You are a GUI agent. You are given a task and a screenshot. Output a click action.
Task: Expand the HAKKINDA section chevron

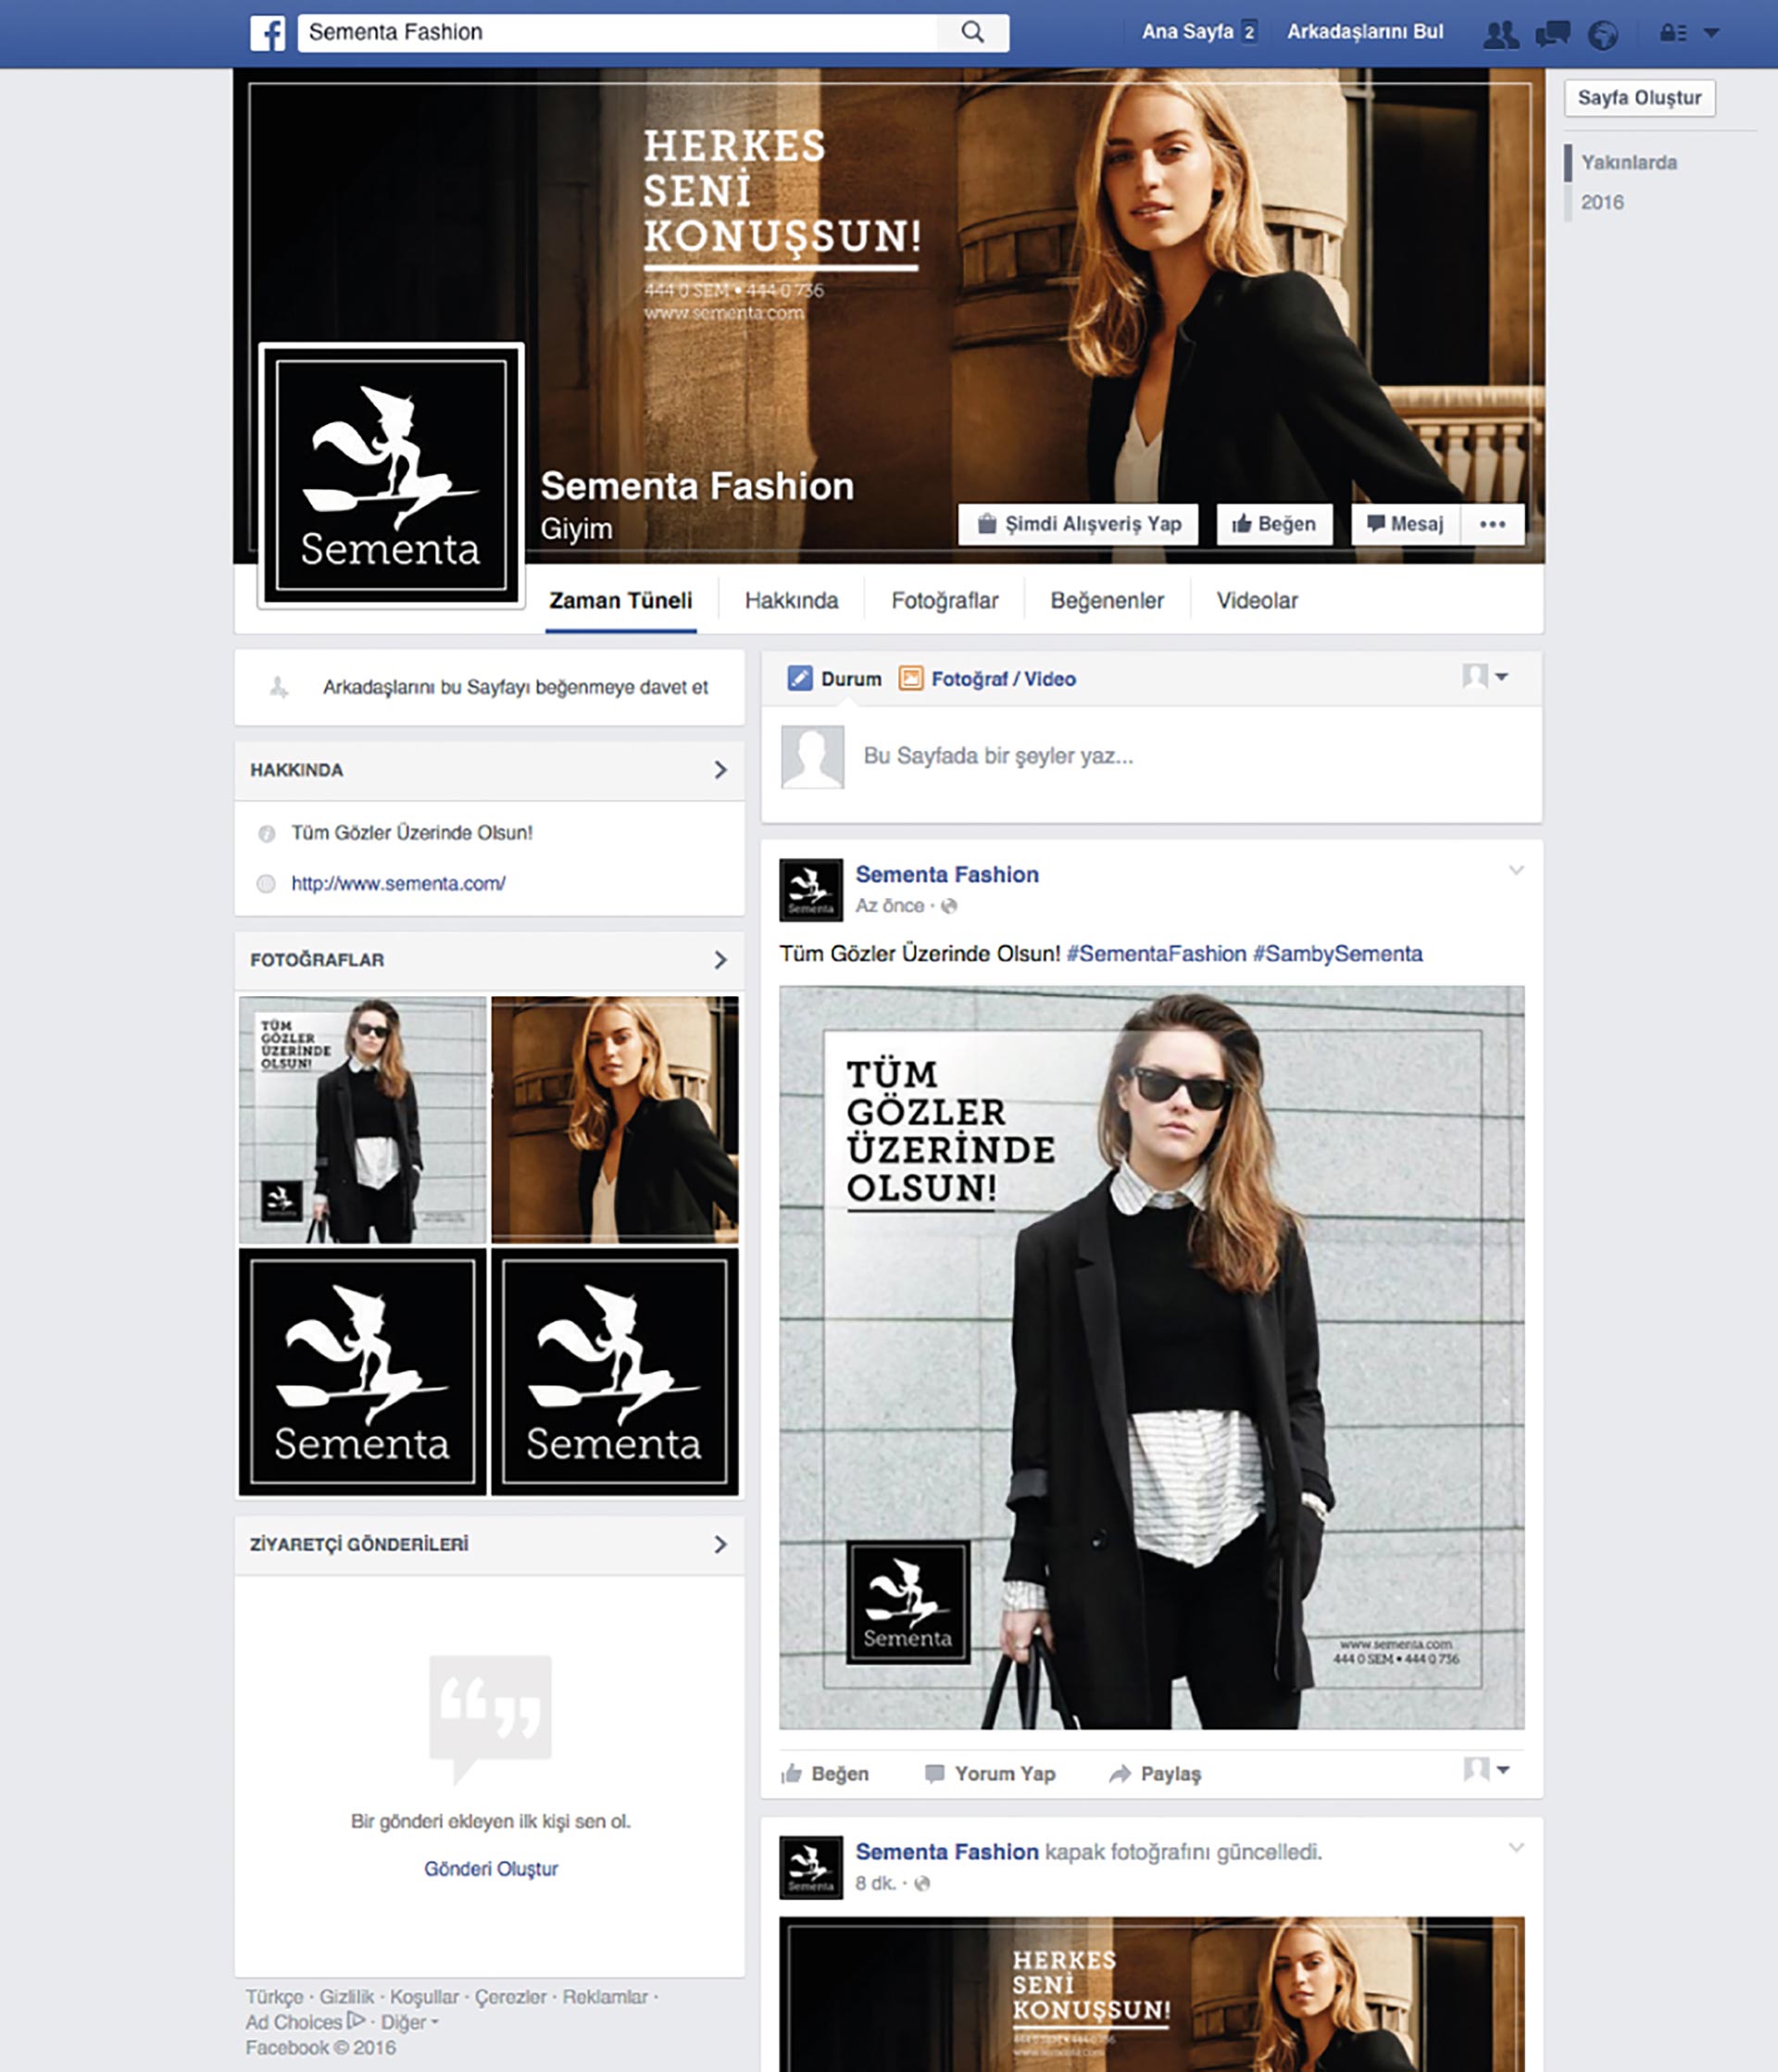pos(720,770)
